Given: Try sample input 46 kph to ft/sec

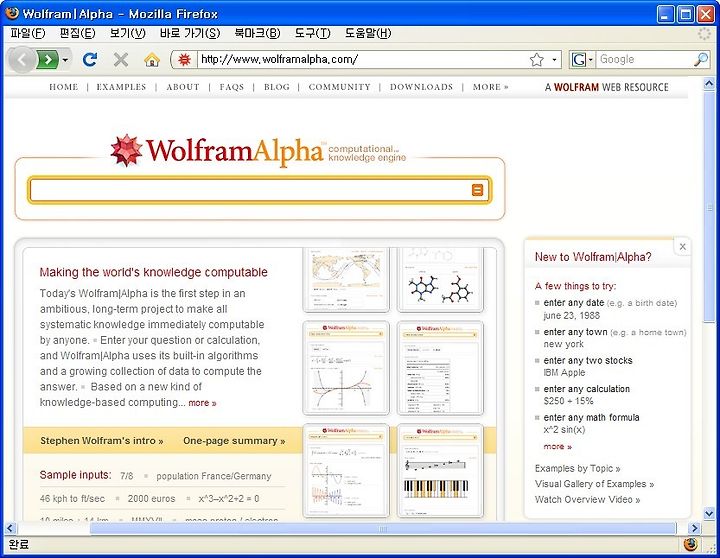Looking at the screenshot, I should tap(72, 498).
